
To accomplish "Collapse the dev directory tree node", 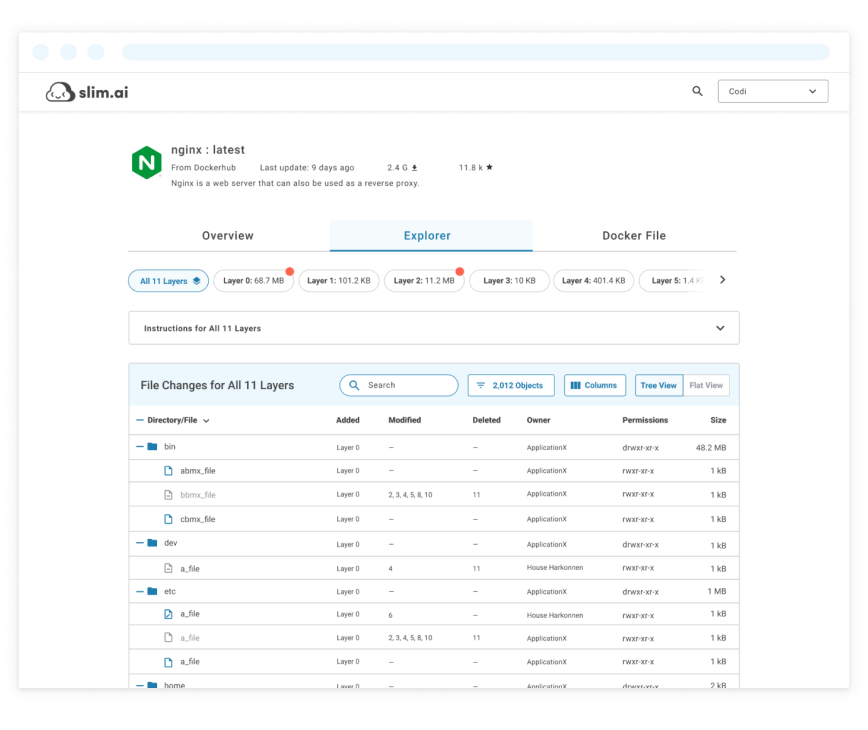I will click(140, 543).
